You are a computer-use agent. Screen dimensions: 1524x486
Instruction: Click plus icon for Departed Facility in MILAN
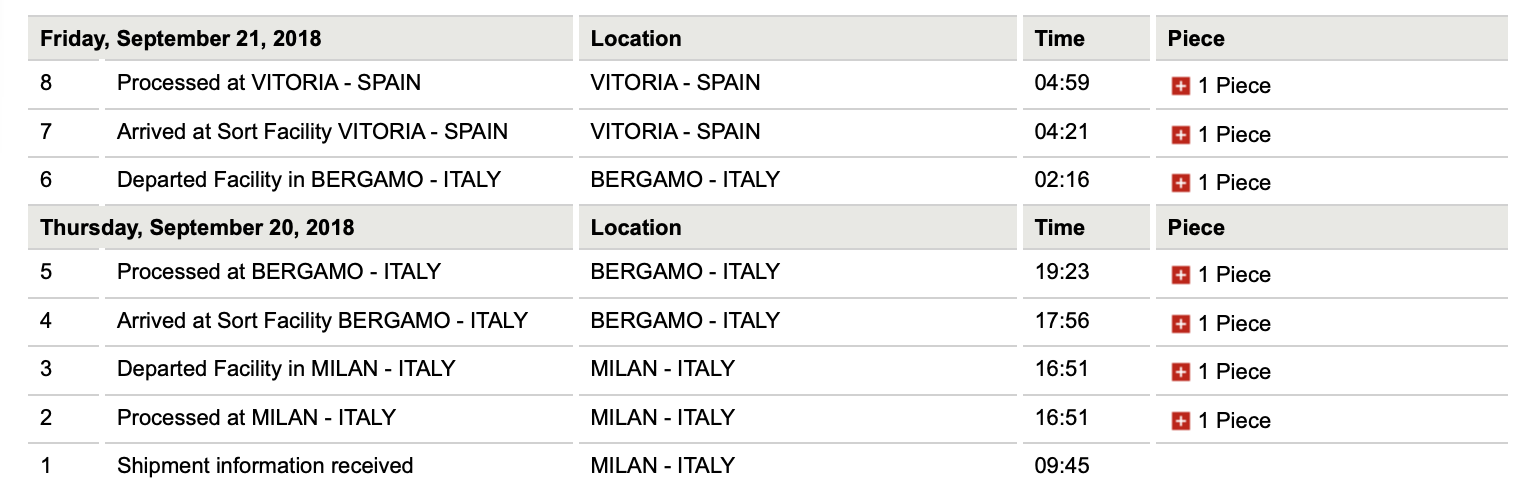coord(1180,372)
